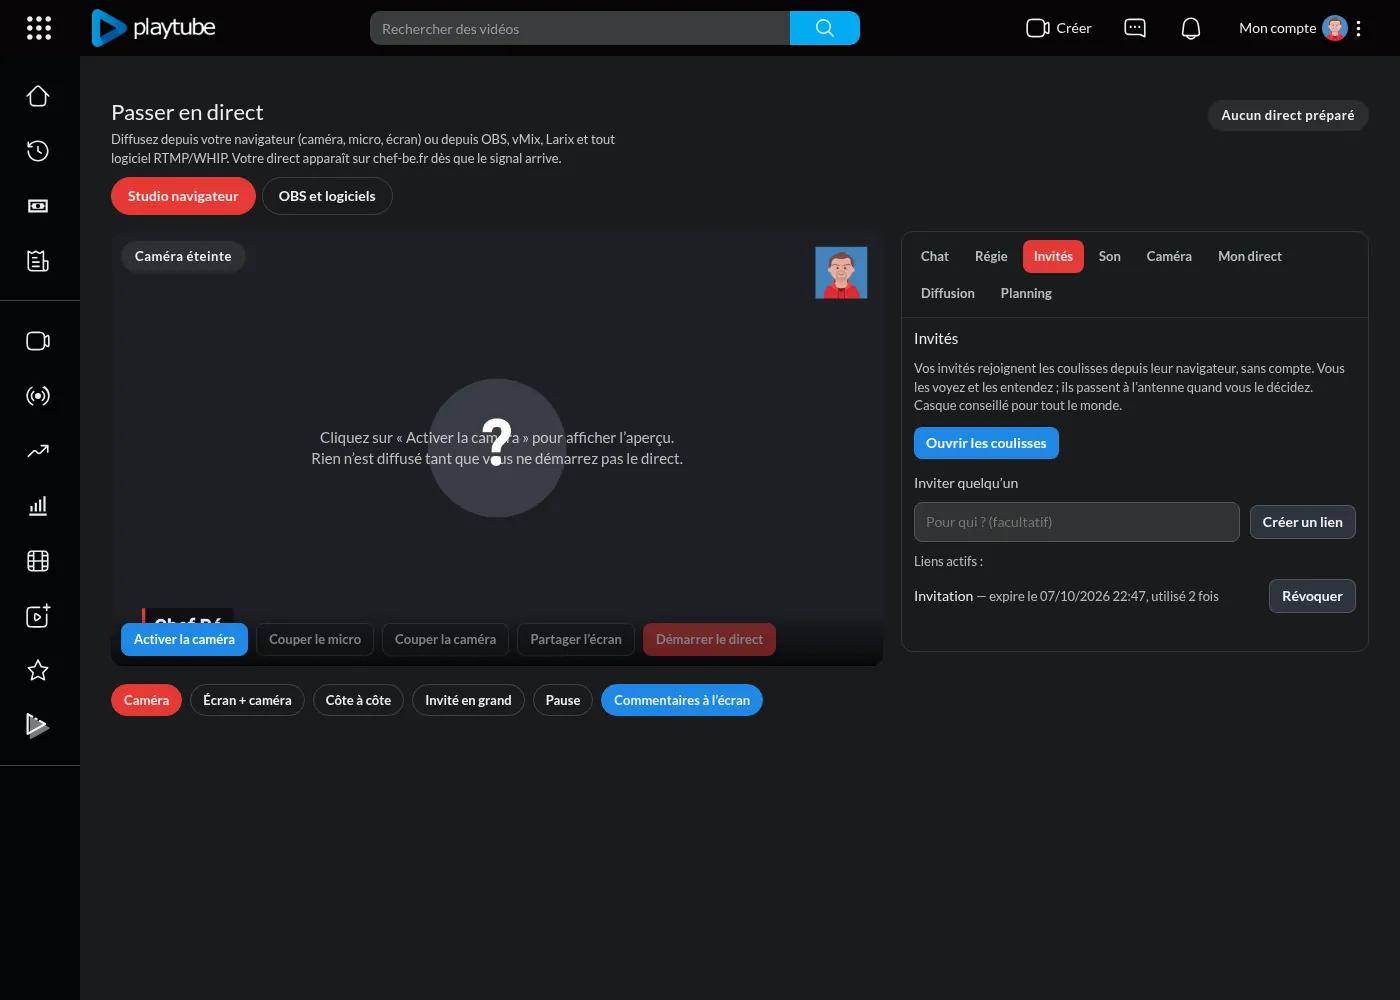This screenshot has width=1400, height=1000.
Task: Open the Créer menu in header
Action: pos(1059,28)
